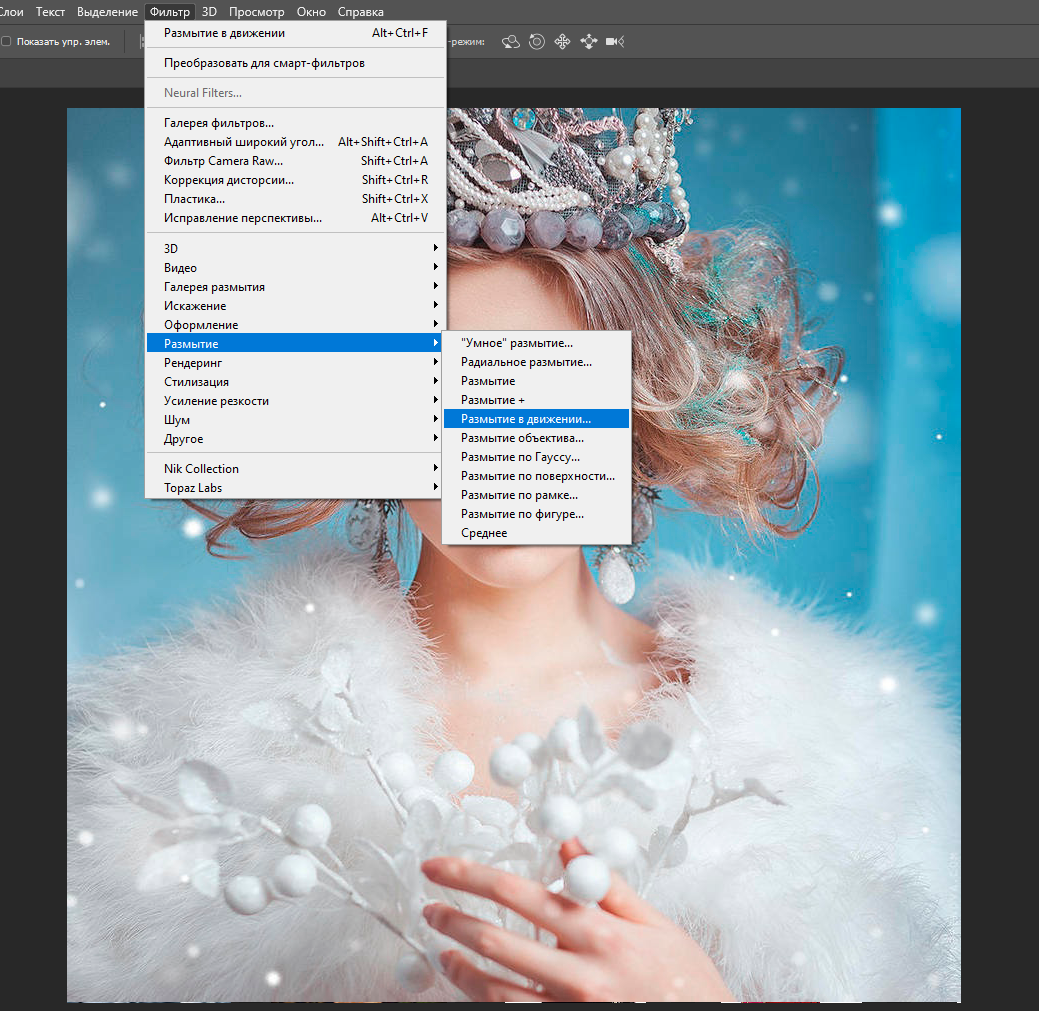Click the 3D roll camera icon
Image resolution: width=1039 pixels, height=1011 pixels.
(x=537, y=42)
